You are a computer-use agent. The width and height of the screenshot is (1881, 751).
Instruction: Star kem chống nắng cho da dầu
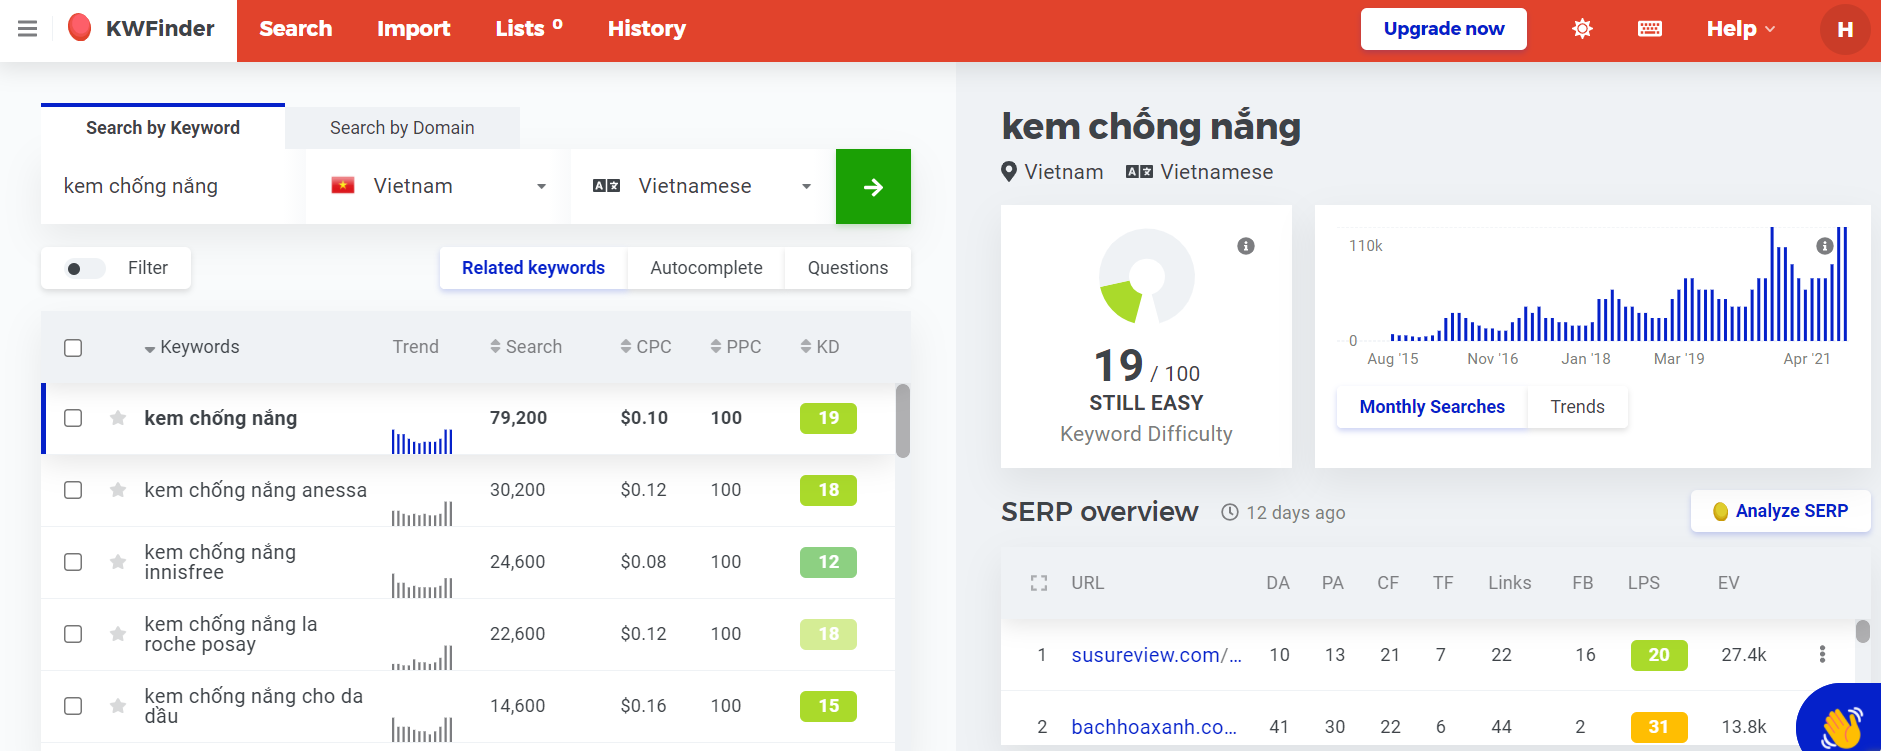click(118, 706)
